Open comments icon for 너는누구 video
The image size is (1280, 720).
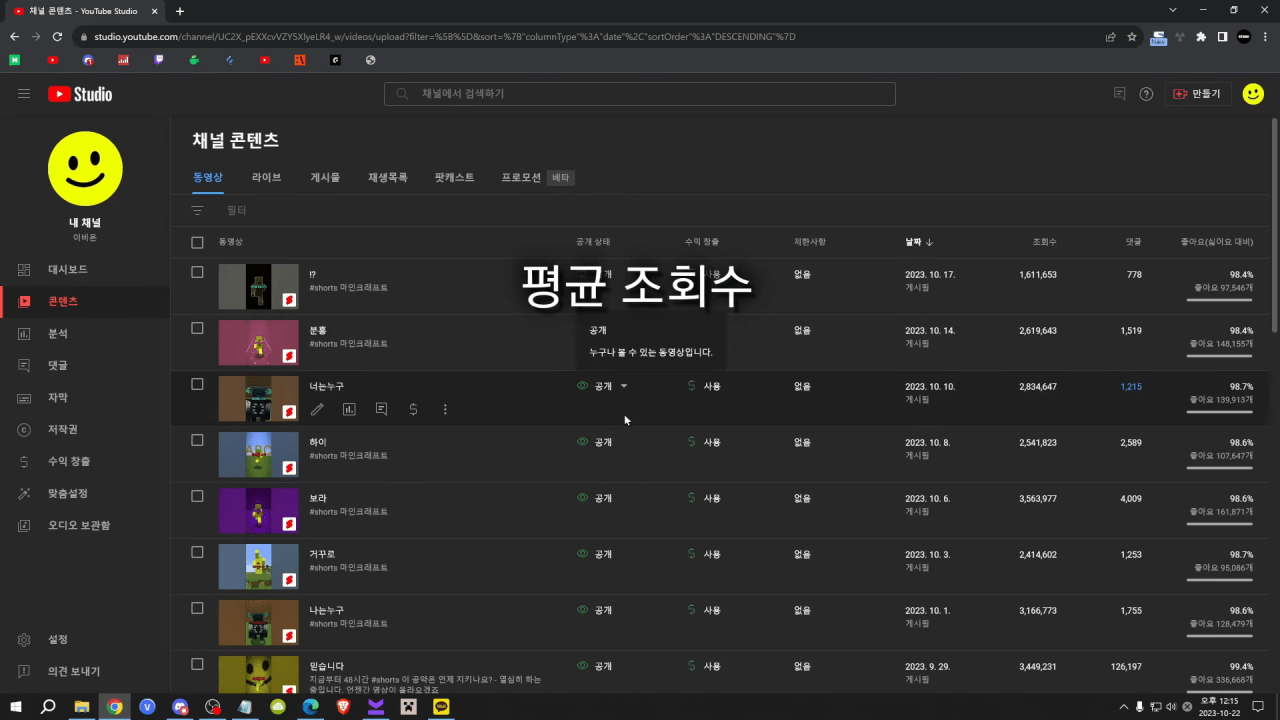[381, 409]
